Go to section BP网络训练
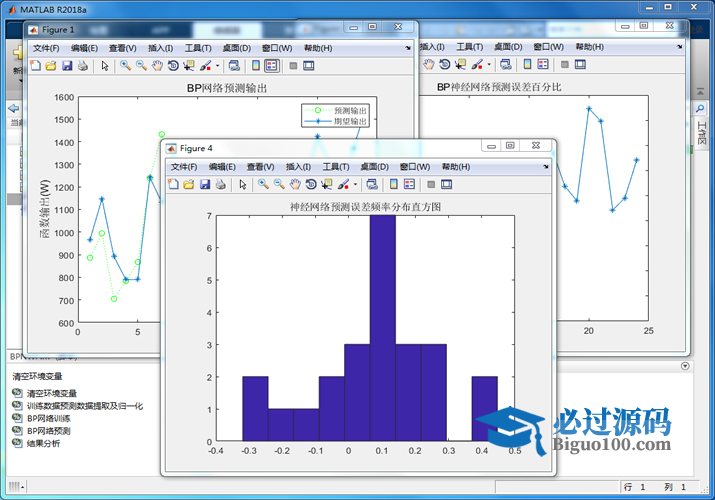This screenshot has width=715, height=500. [49, 418]
